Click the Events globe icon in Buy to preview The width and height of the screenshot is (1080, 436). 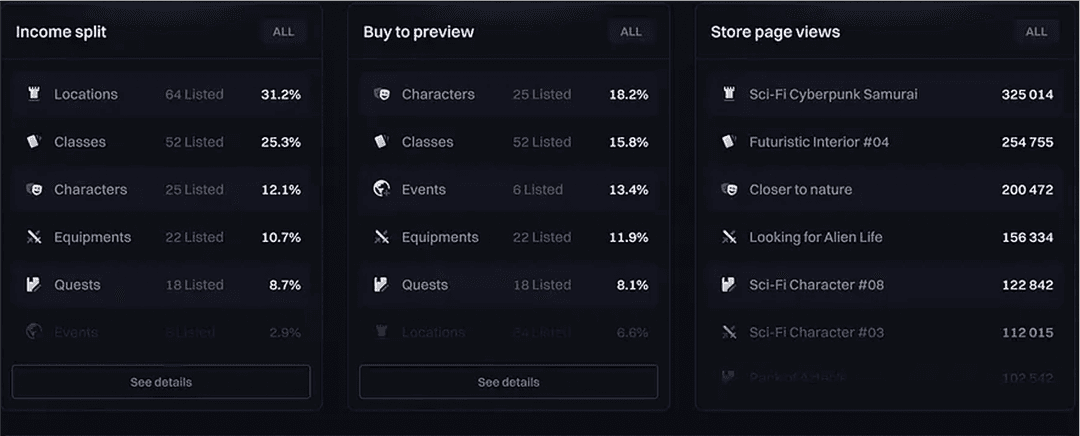click(382, 189)
